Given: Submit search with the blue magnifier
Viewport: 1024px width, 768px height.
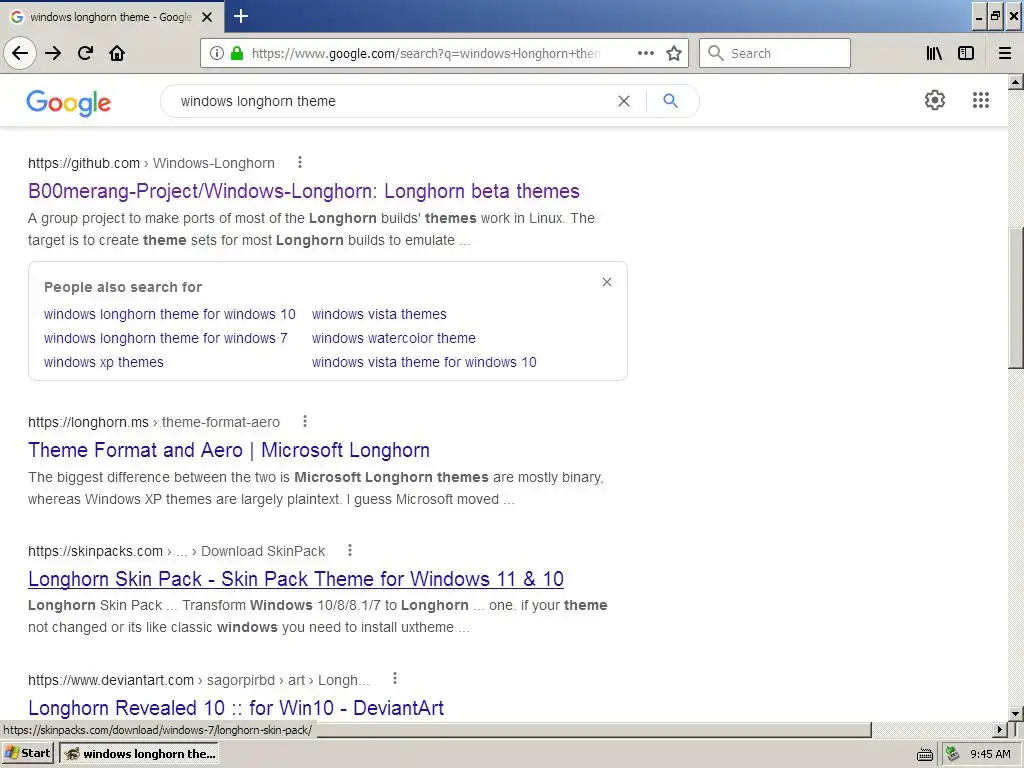Looking at the screenshot, I should click(670, 101).
